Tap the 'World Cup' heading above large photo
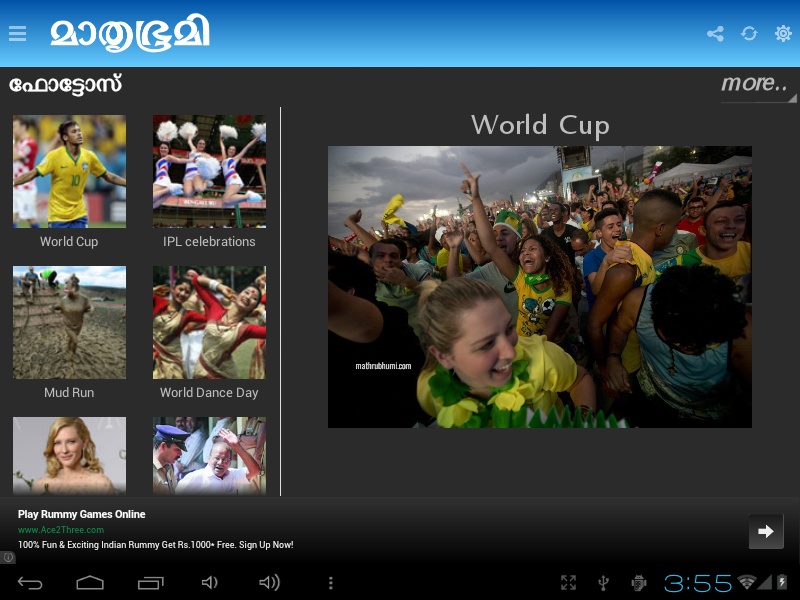The image size is (800, 600). point(540,126)
